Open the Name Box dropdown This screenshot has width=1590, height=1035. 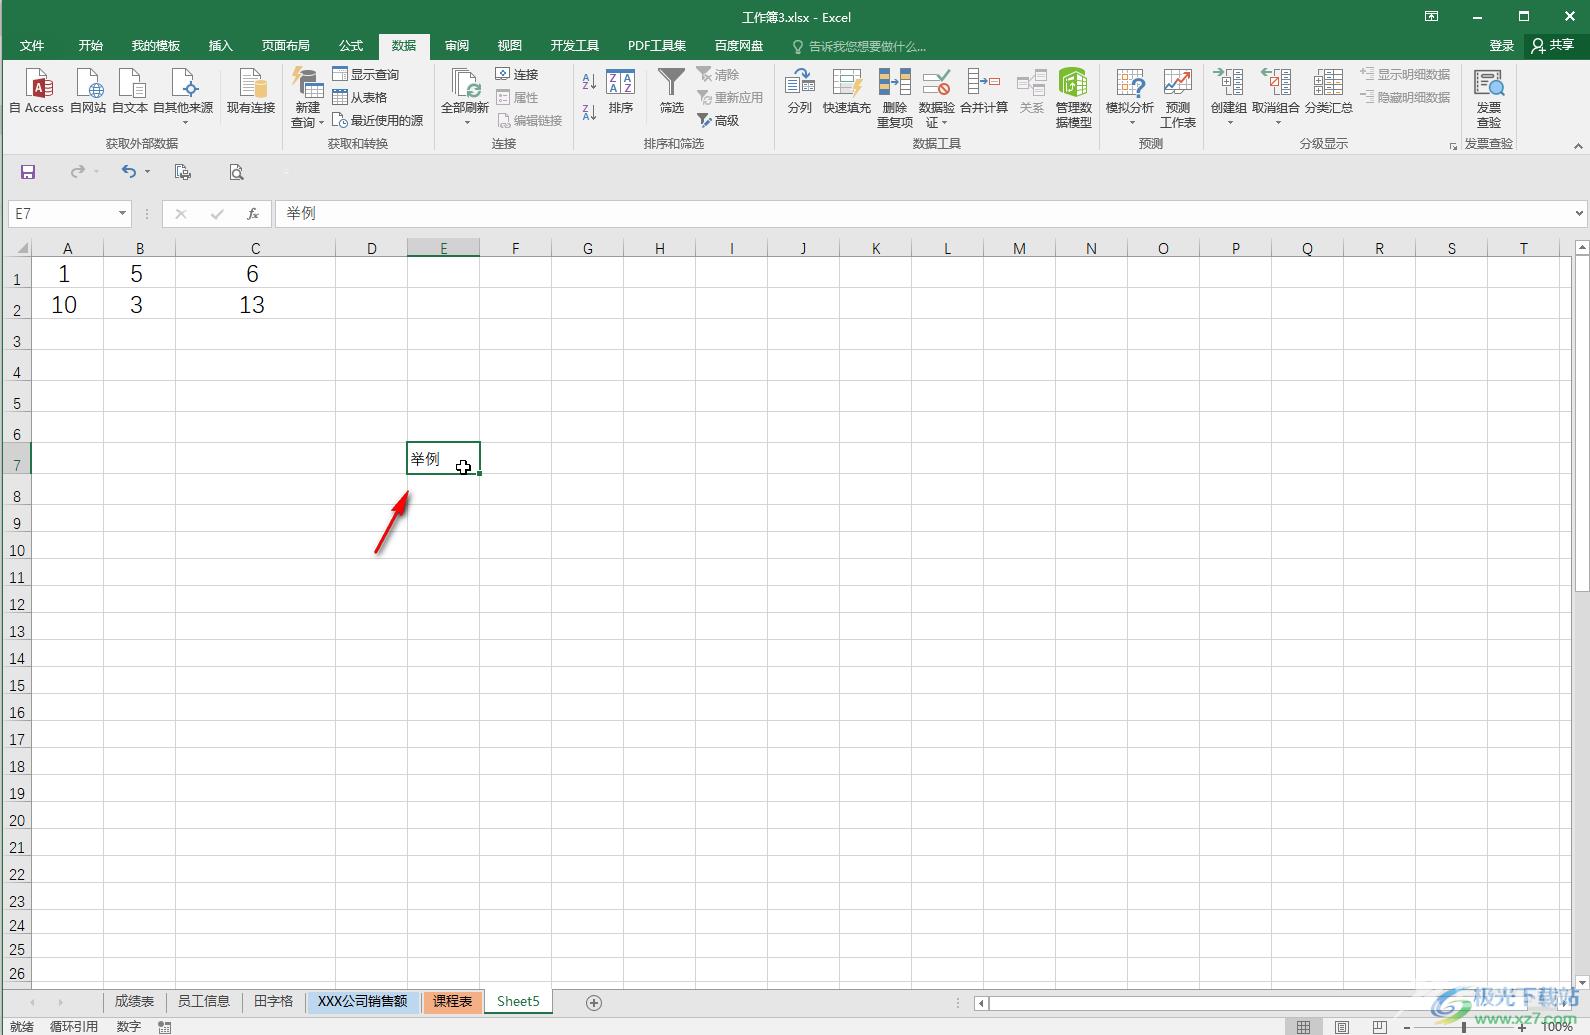tap(122, 213)
